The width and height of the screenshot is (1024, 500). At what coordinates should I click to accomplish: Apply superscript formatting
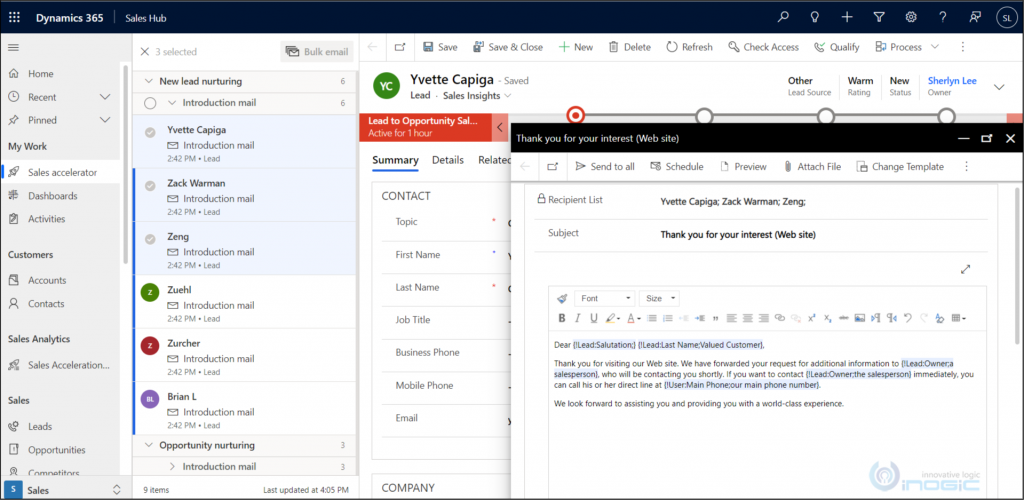(x=812, y=319)
